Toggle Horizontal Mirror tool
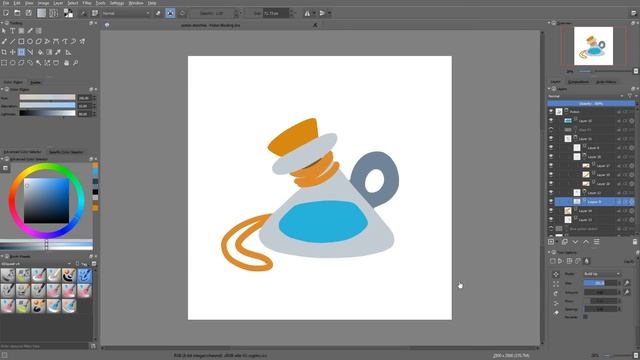 coord(307,13)
